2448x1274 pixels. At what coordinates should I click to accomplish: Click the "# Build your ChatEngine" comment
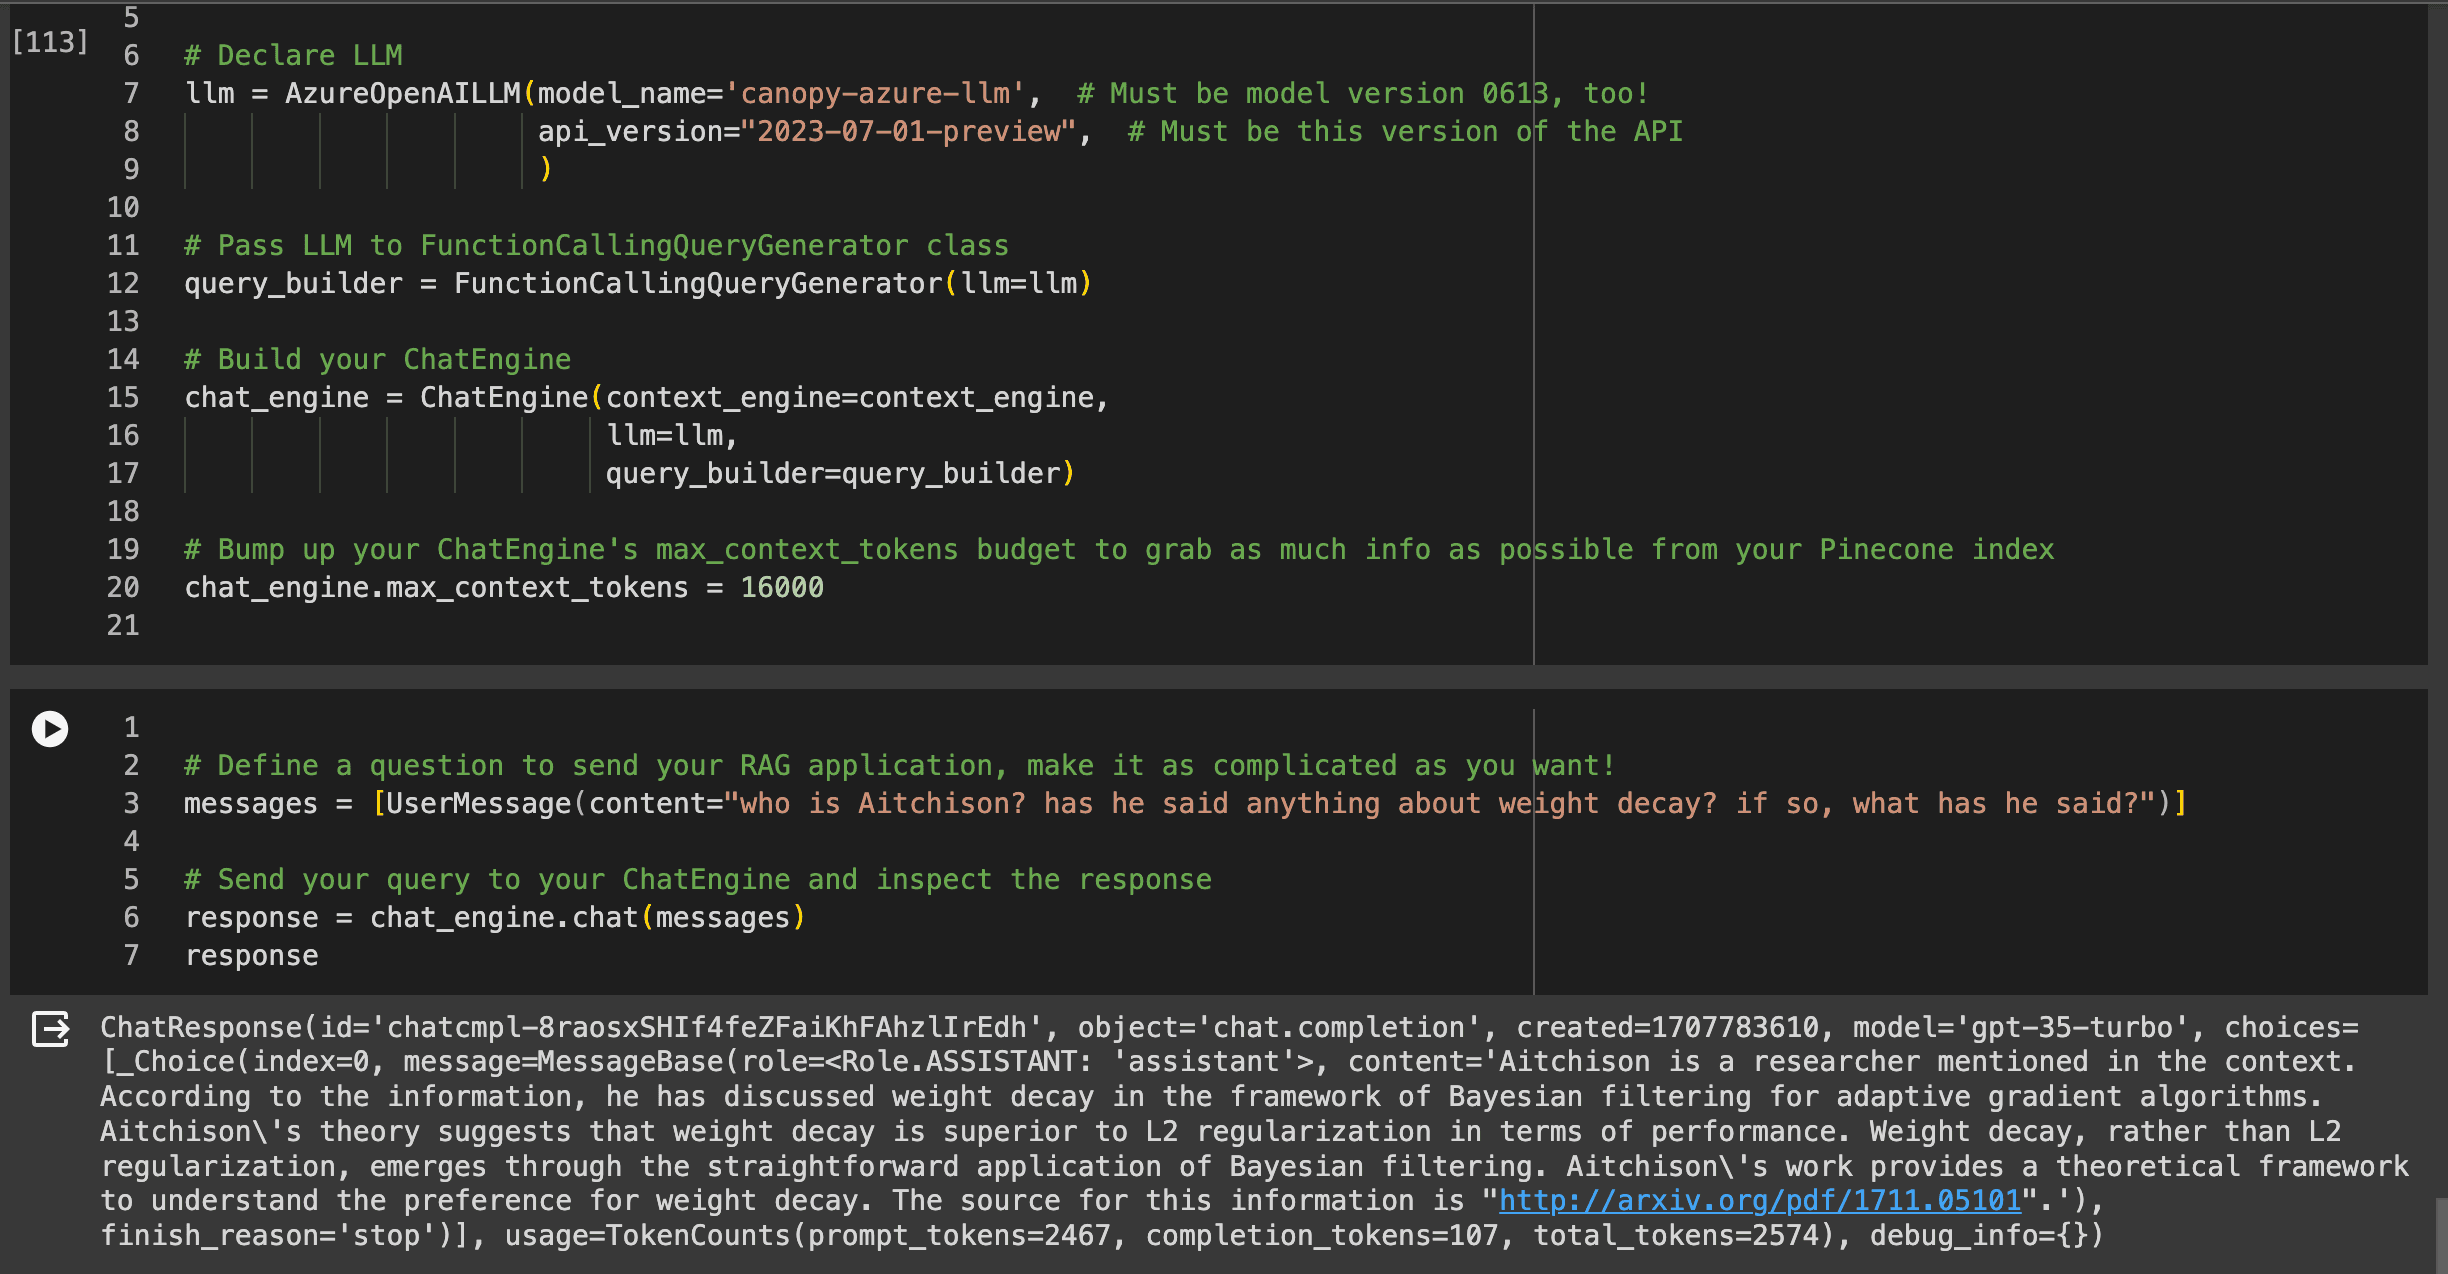pos(378,360)
